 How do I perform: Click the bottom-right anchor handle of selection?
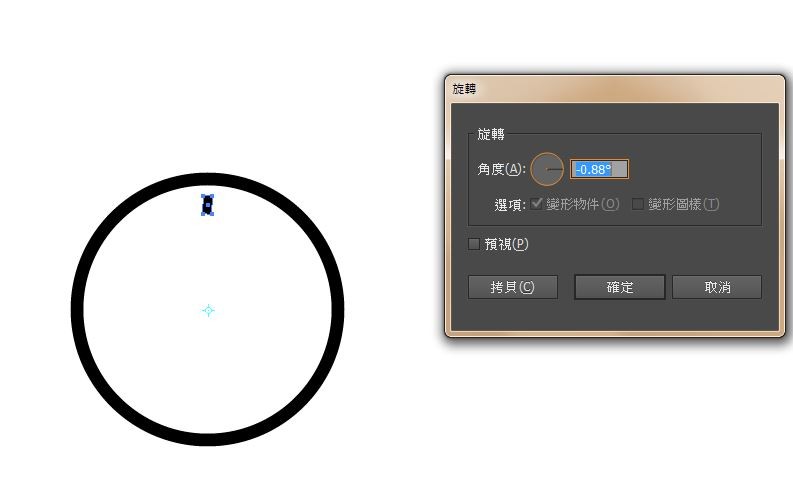pos(211,213)
